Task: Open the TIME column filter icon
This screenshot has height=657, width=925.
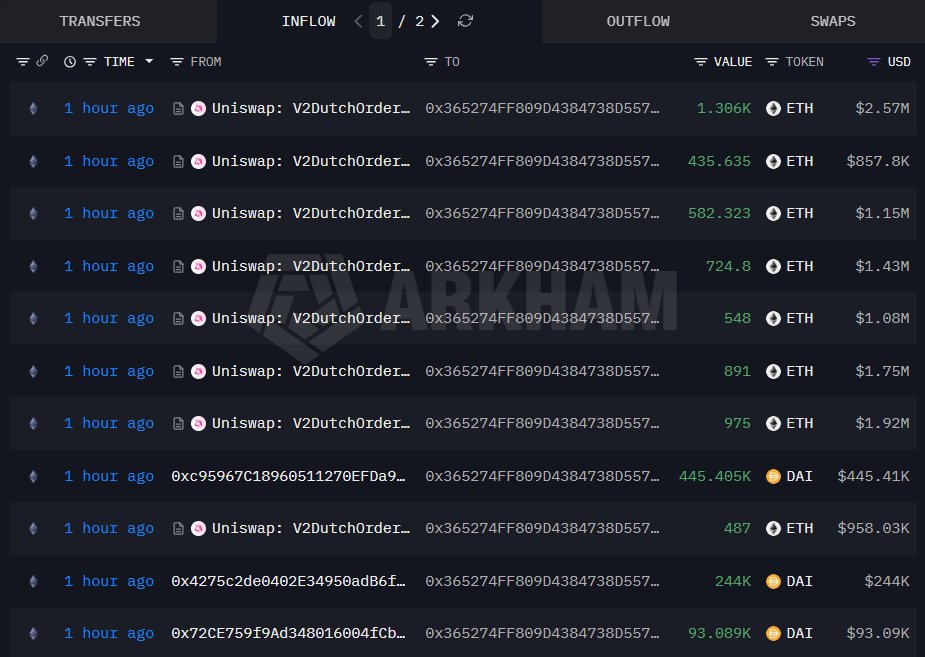Action: [x=90, y=62]
